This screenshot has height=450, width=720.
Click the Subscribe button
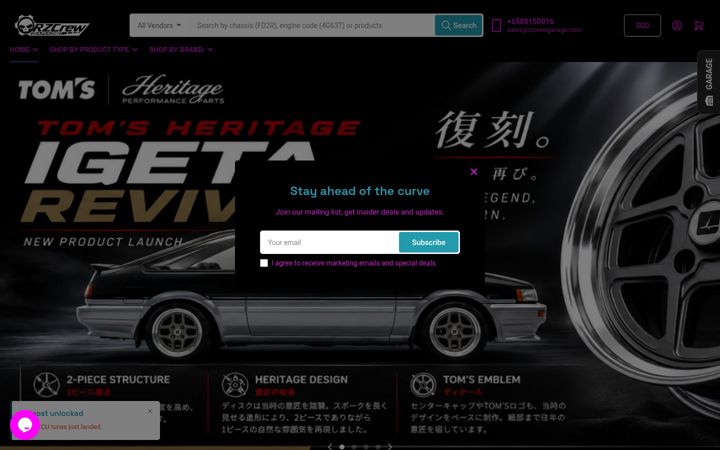(x=428, y=242)
